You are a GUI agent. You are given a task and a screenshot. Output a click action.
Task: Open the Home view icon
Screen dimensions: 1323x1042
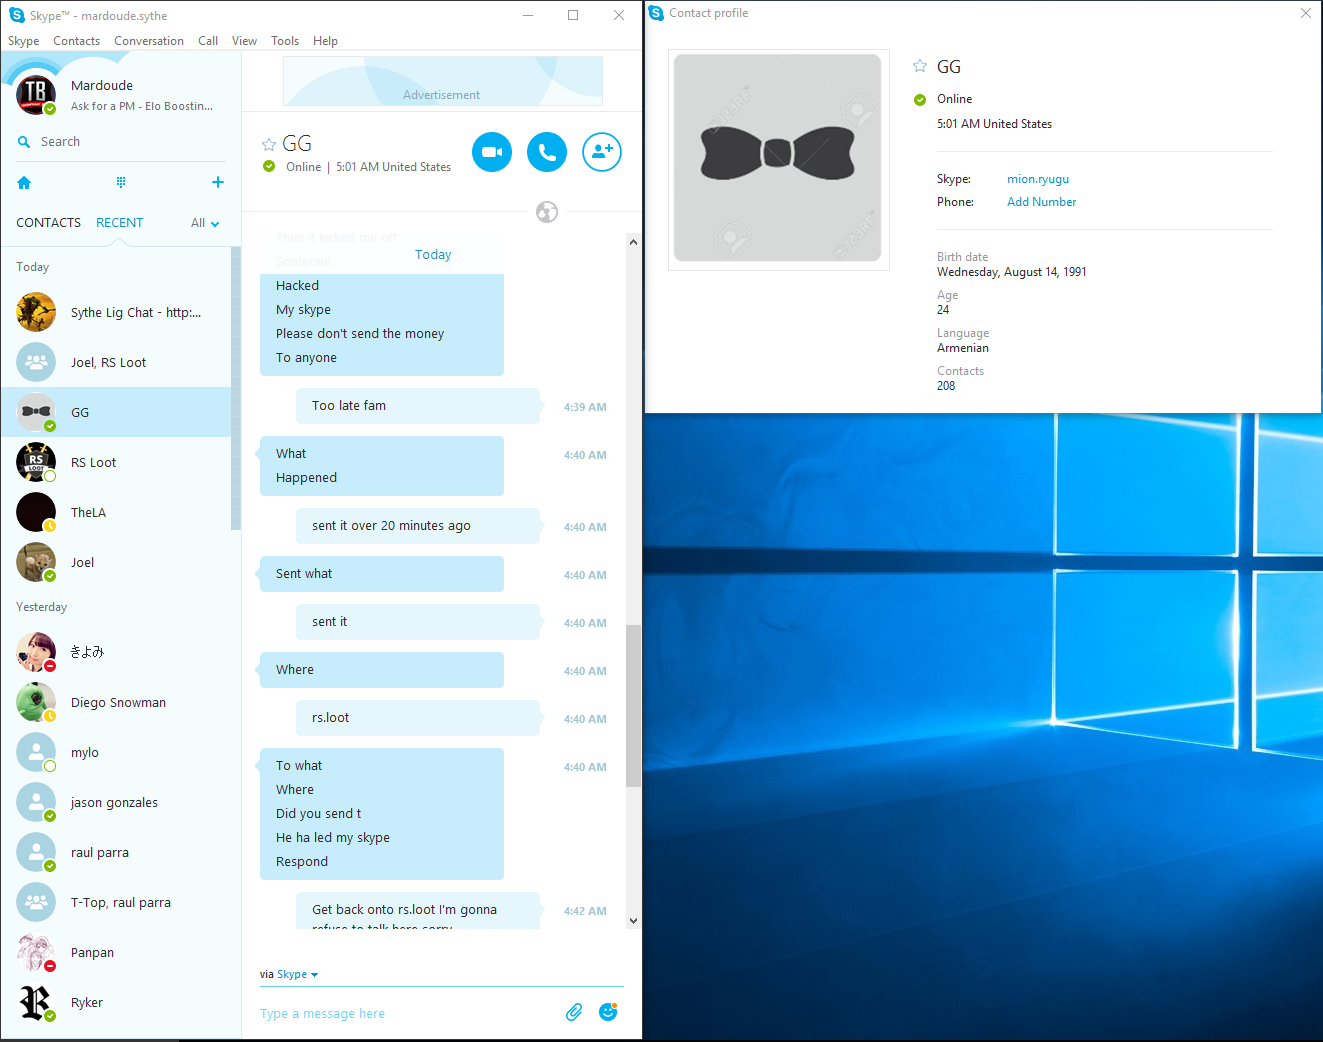24,182
